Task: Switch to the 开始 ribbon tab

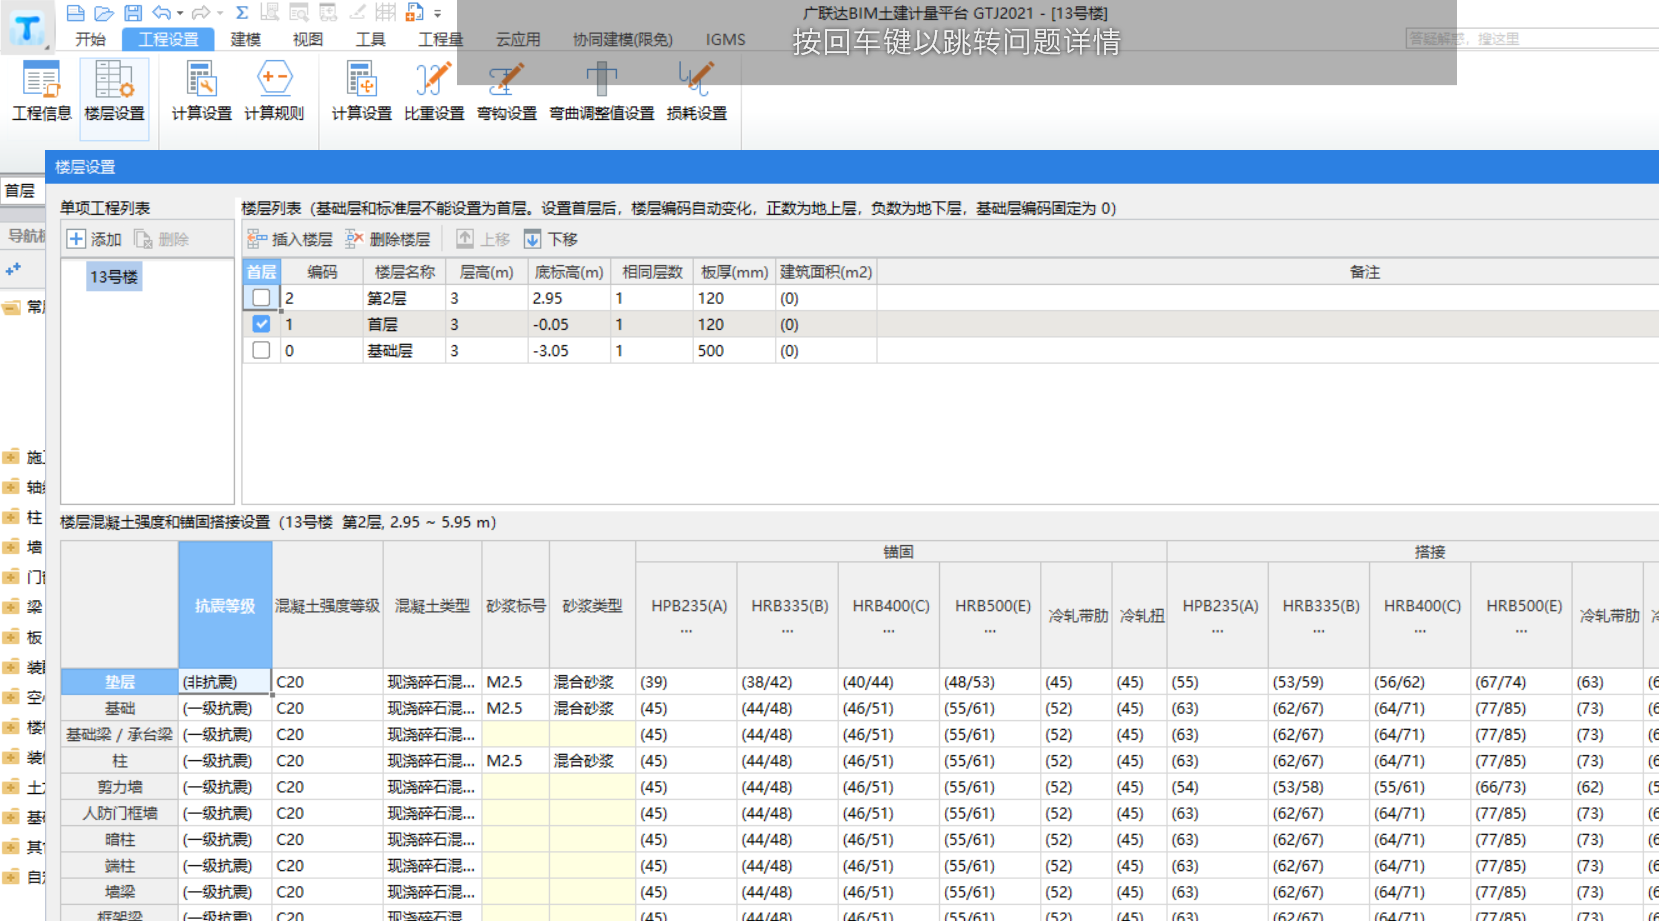Action: click(x=90, y=39)
